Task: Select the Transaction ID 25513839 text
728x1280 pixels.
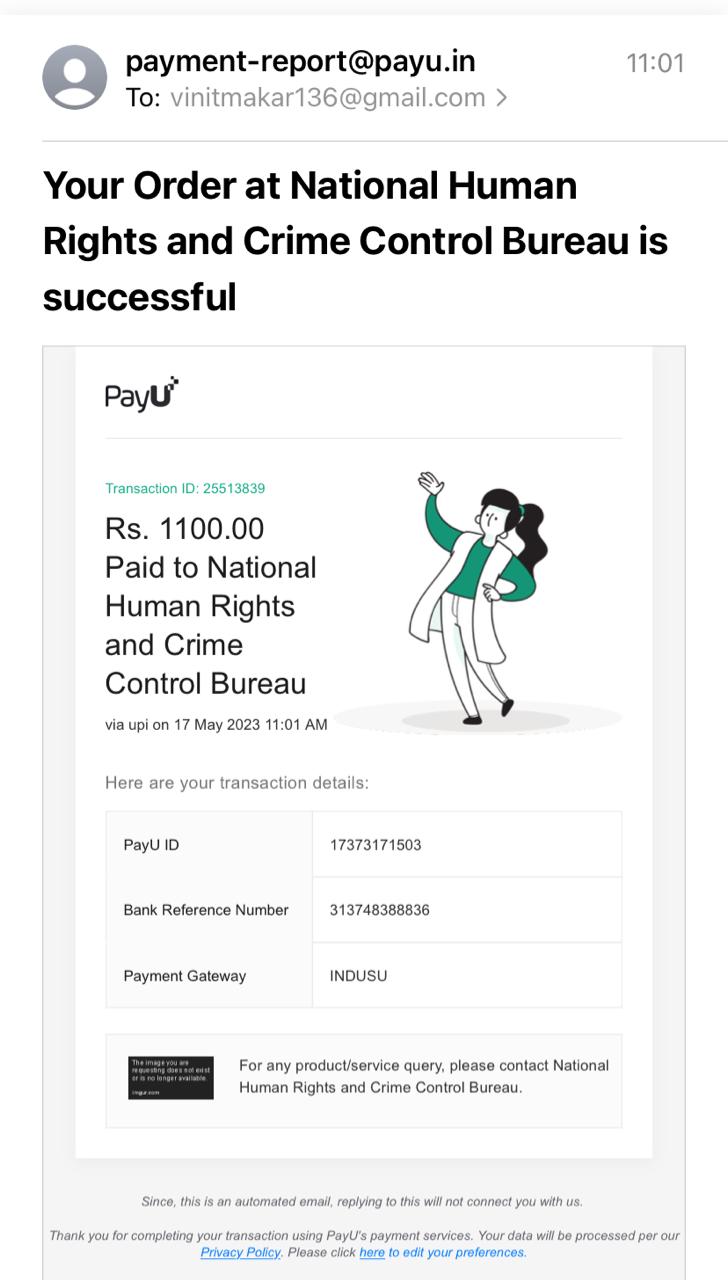Action: click(x=185, y=489)
